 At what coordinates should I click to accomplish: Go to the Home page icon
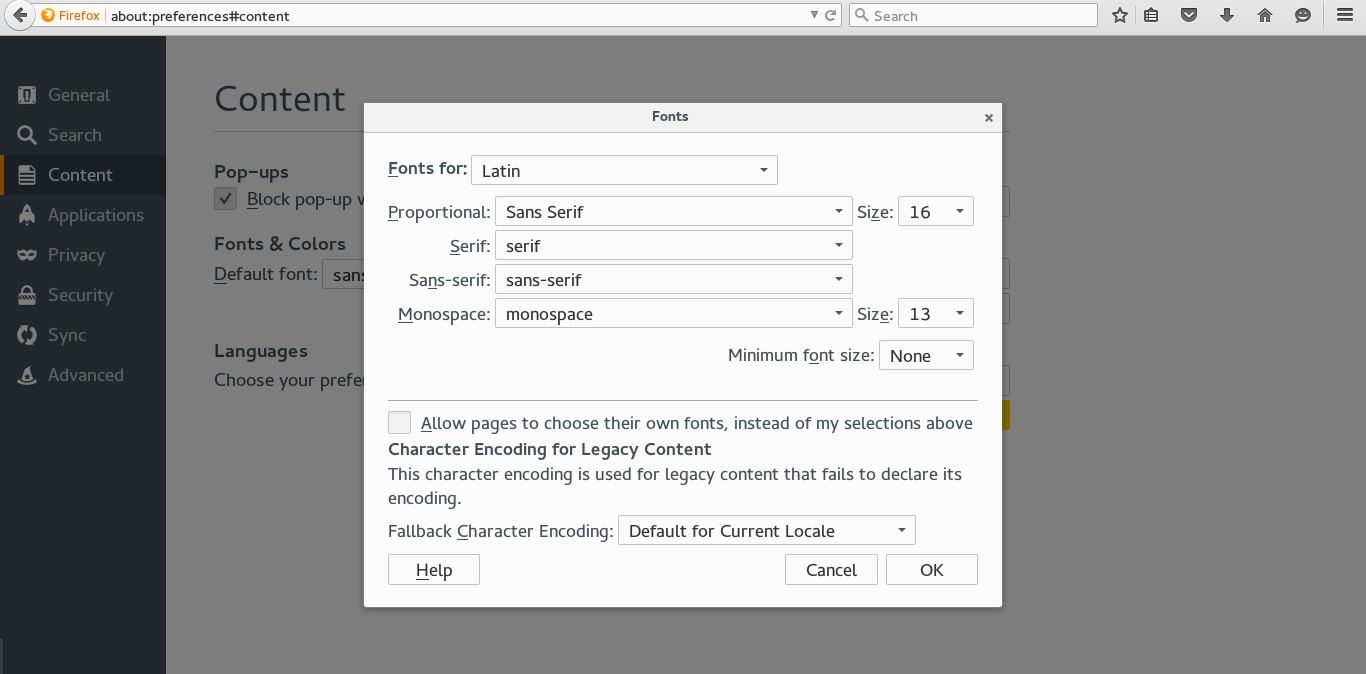tap(1265, 16)
